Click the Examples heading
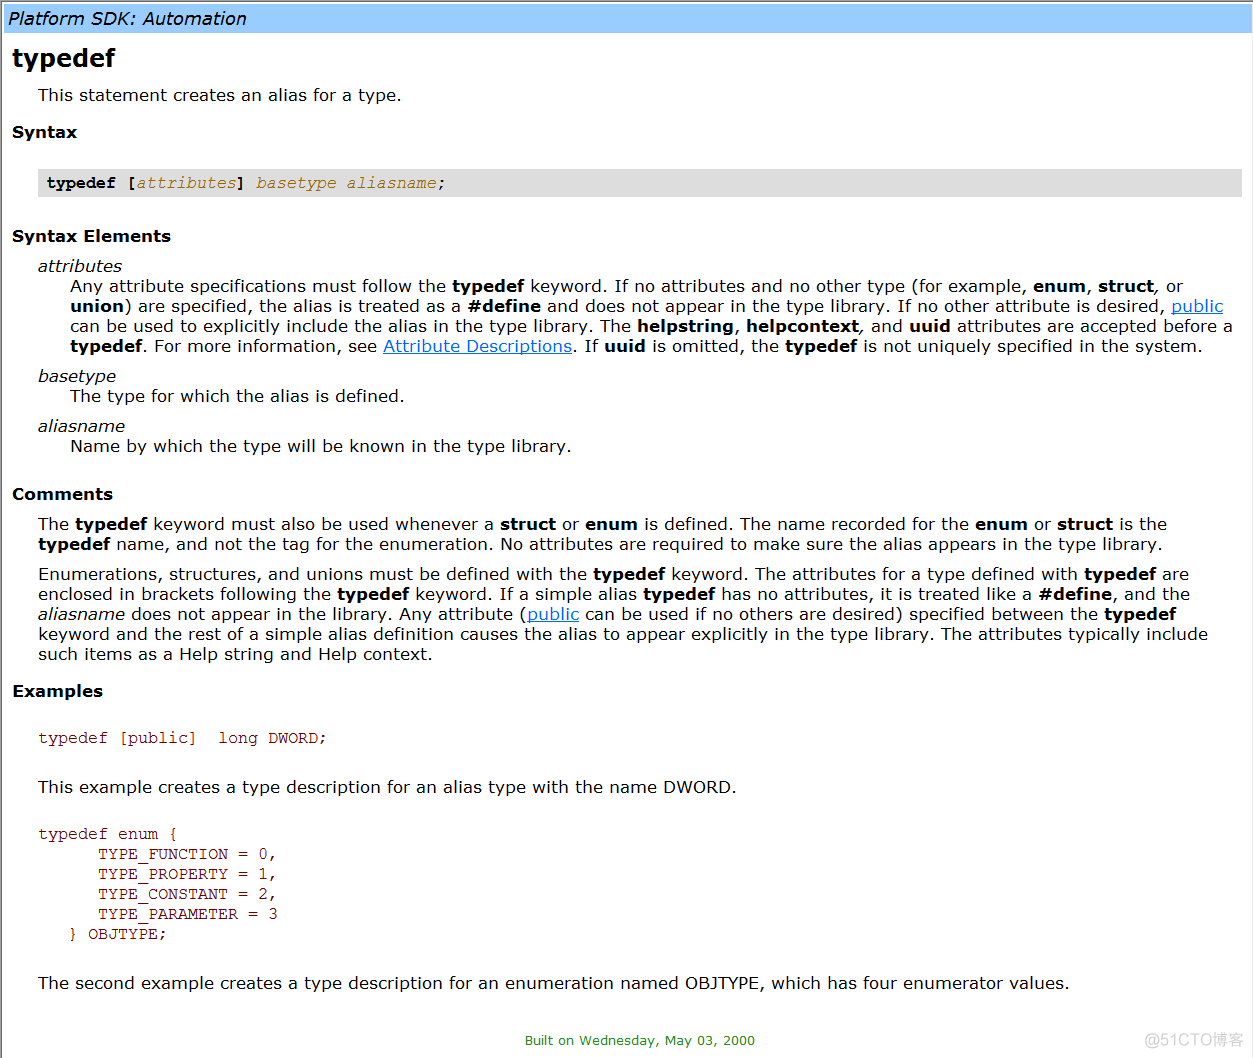The width and height of the screenshot is (1253, 1058). (57, 691)
